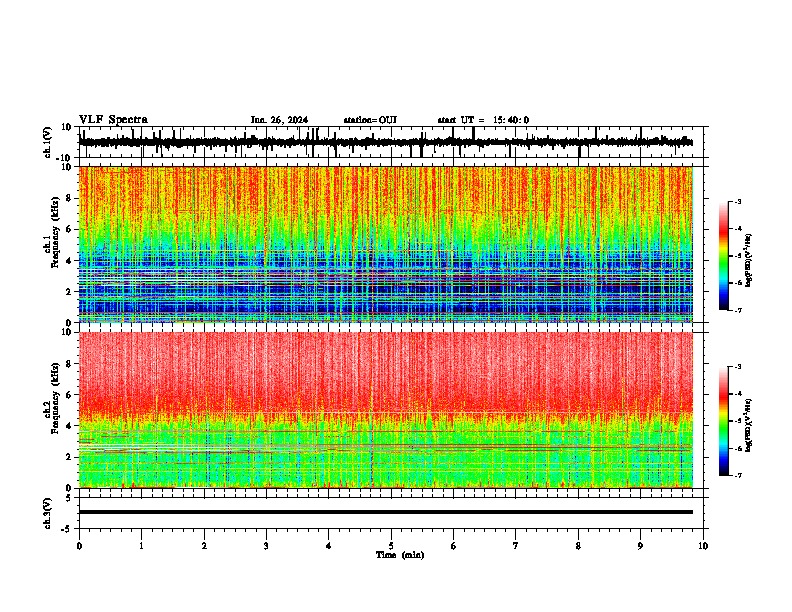Click time axis tick label "1"
The height and width of the screenshot is (612, 792).
141,546
